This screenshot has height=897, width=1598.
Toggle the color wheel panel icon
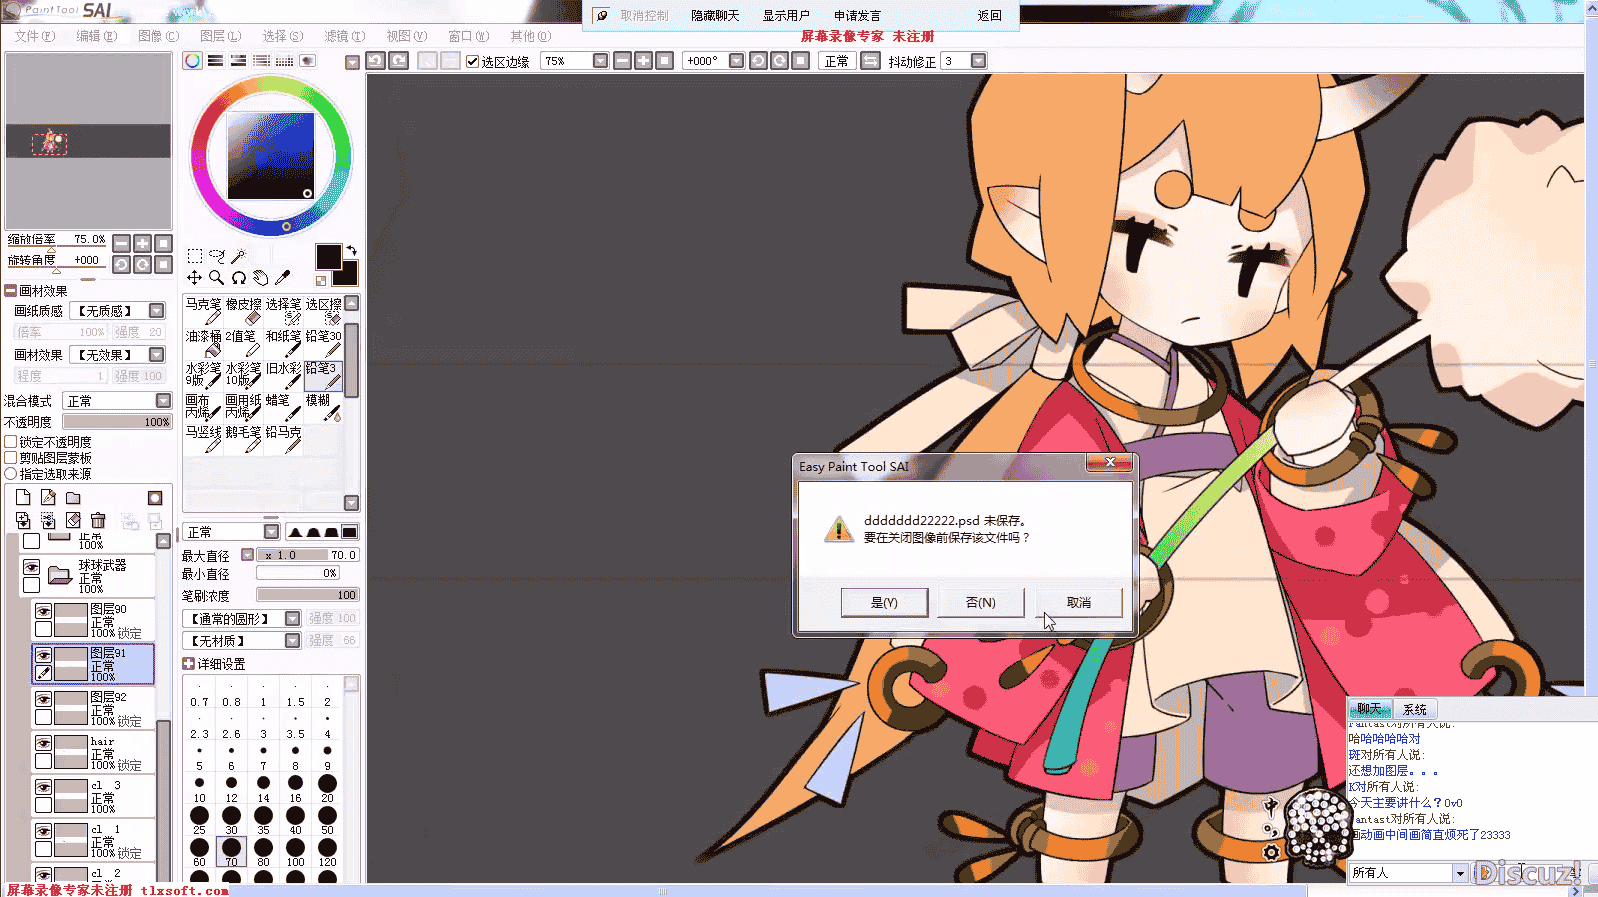point(192,61)
